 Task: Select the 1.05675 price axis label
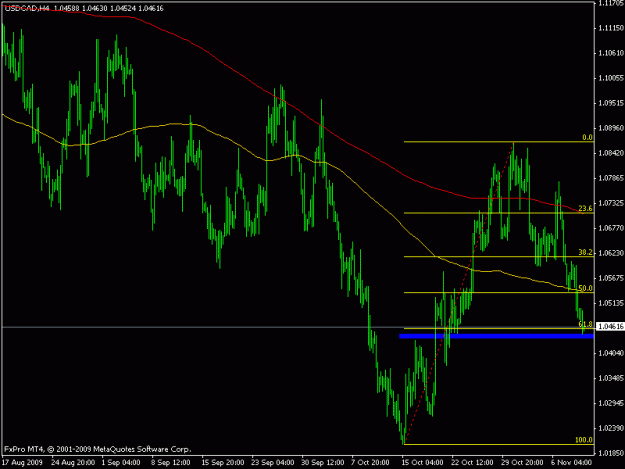[611, 278]
